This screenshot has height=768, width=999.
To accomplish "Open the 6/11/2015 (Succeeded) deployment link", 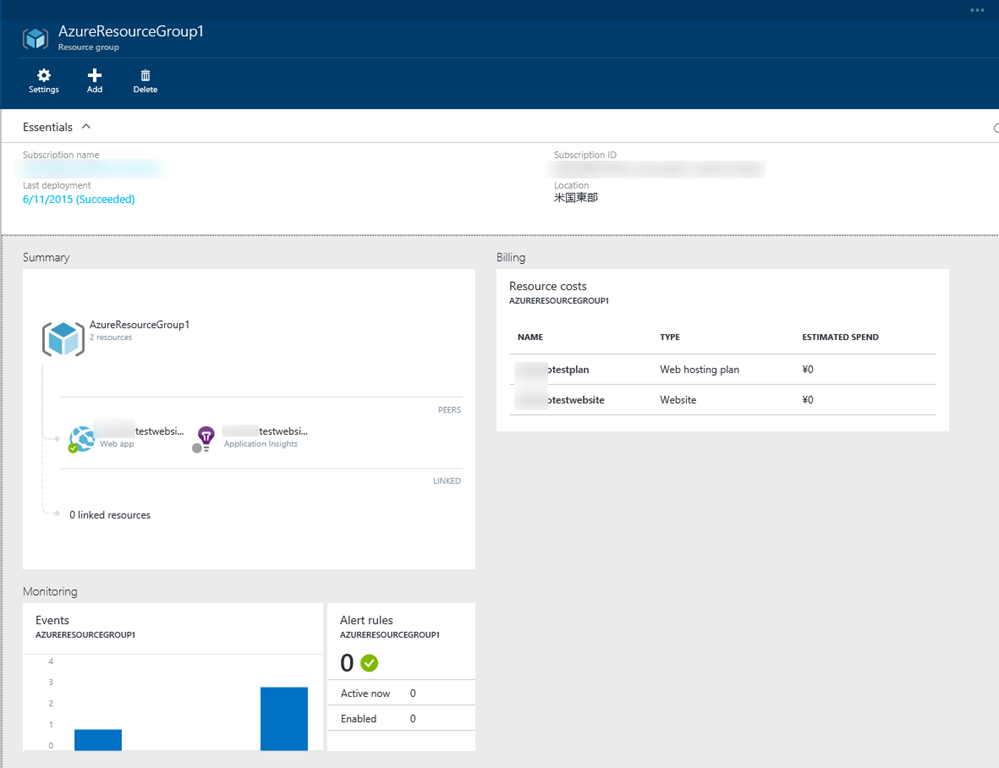I will click(79, 199).
